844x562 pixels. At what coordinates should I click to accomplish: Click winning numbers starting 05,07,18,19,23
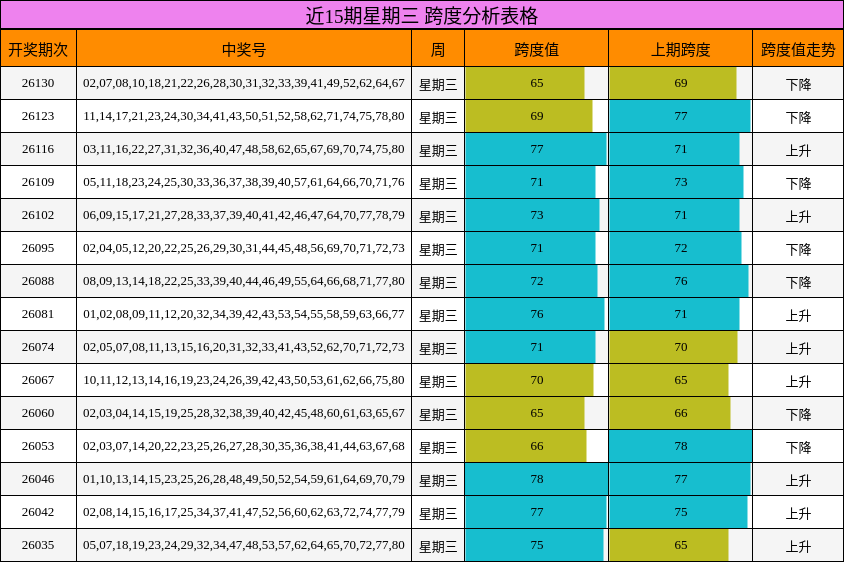244,545
